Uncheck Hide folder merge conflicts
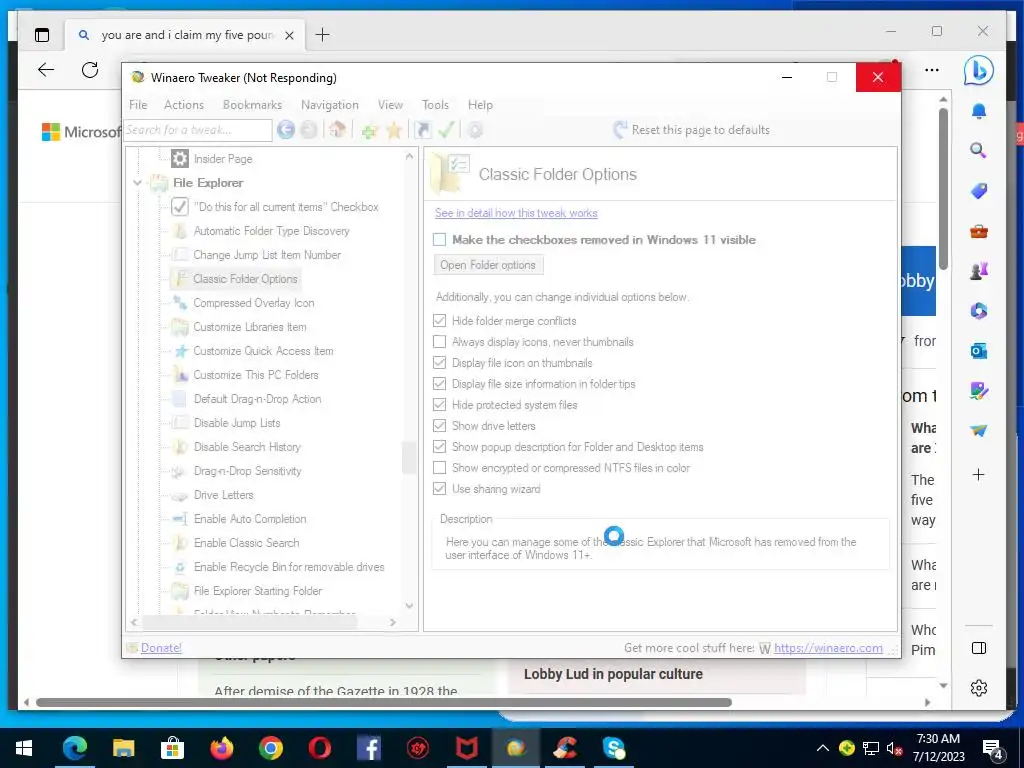The image size is (1024, 768). click(440, 321)
